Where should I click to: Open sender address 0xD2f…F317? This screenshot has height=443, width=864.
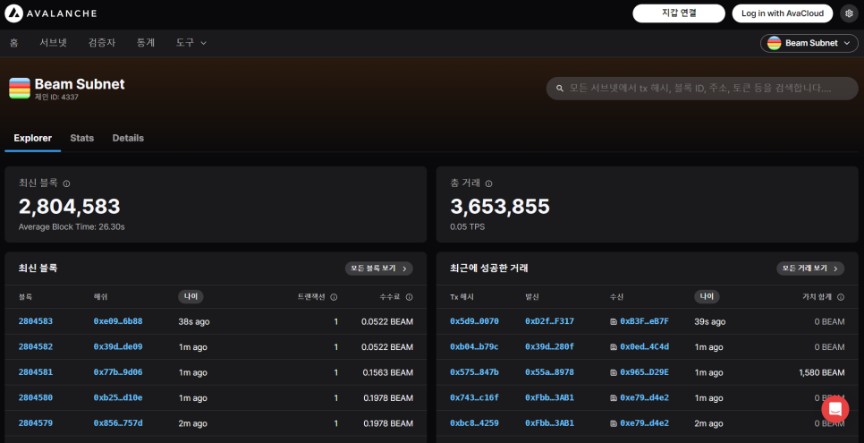(x=549, y=321)
